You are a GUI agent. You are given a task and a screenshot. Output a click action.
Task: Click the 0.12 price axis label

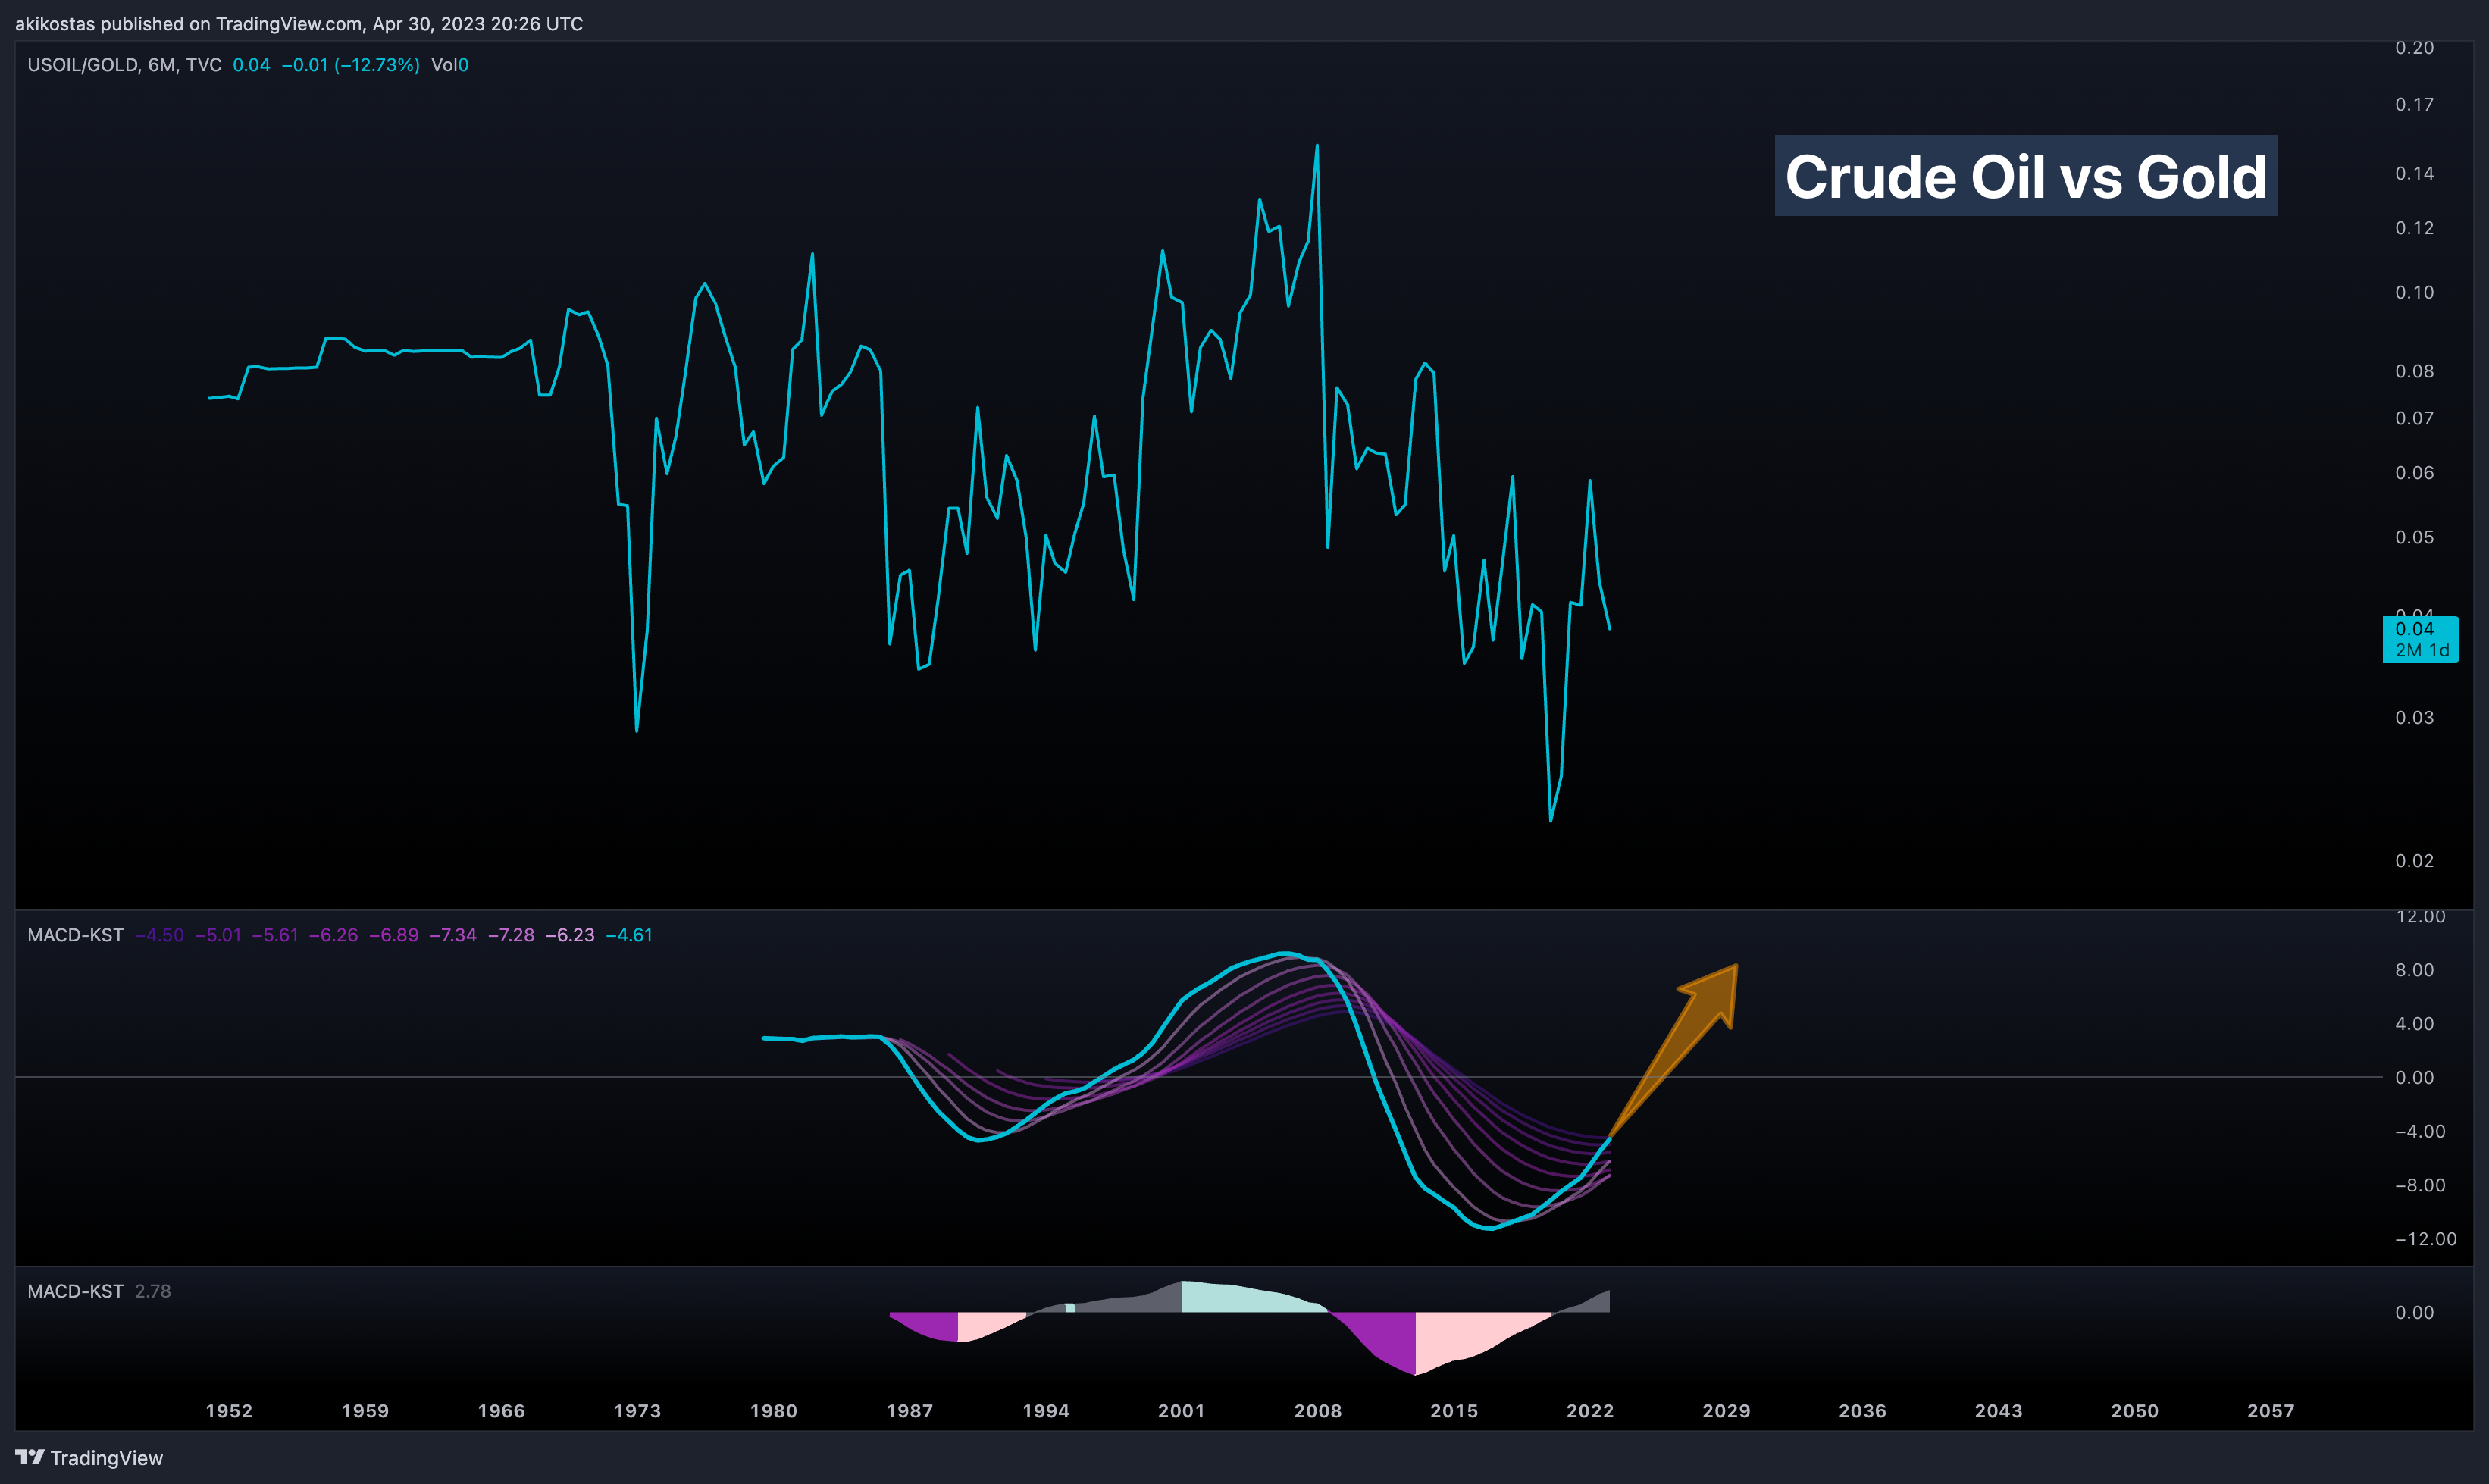(2414, 228)
